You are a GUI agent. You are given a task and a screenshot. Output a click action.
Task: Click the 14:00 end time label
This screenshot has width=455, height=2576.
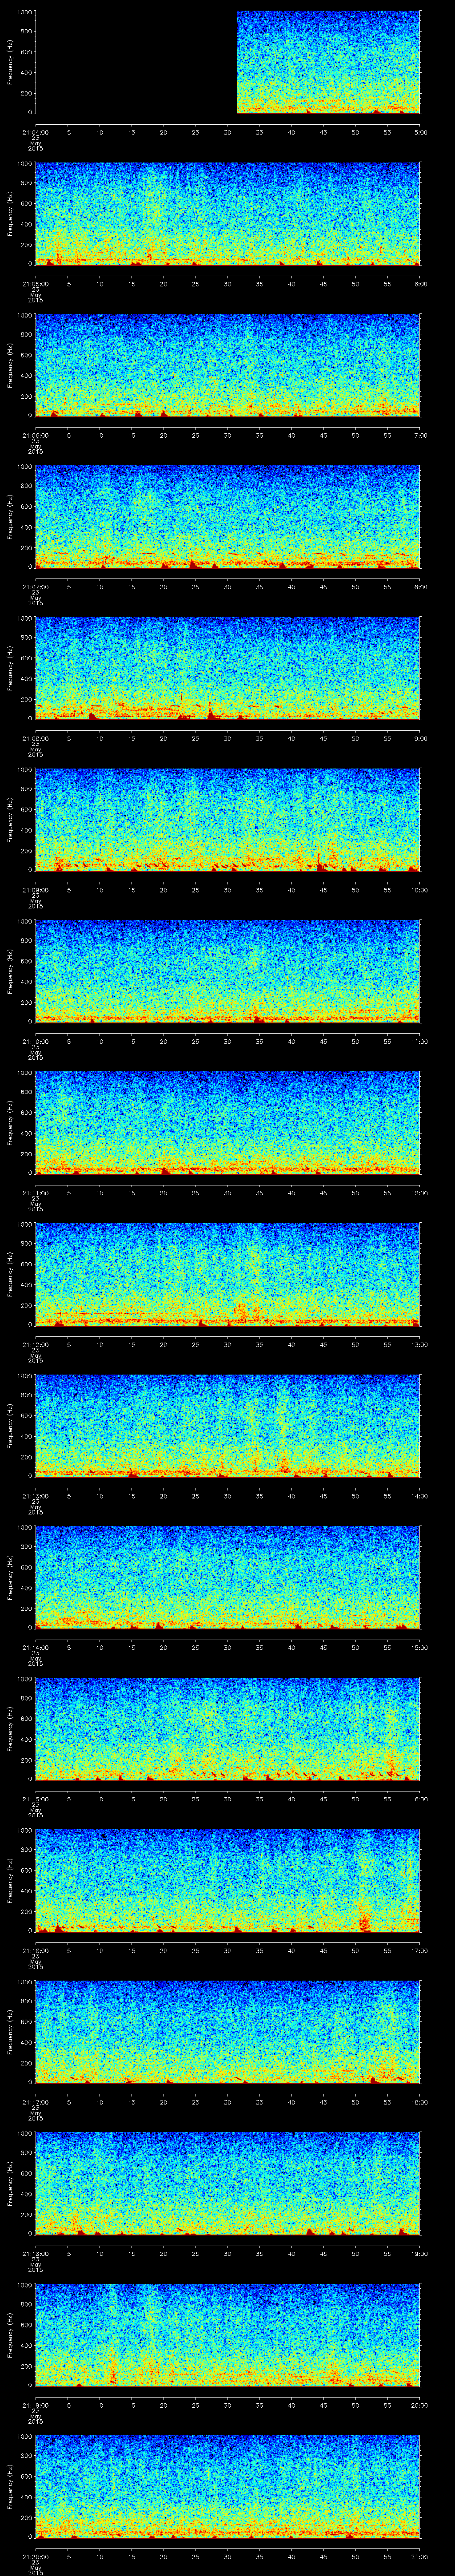click(421, 1495)
